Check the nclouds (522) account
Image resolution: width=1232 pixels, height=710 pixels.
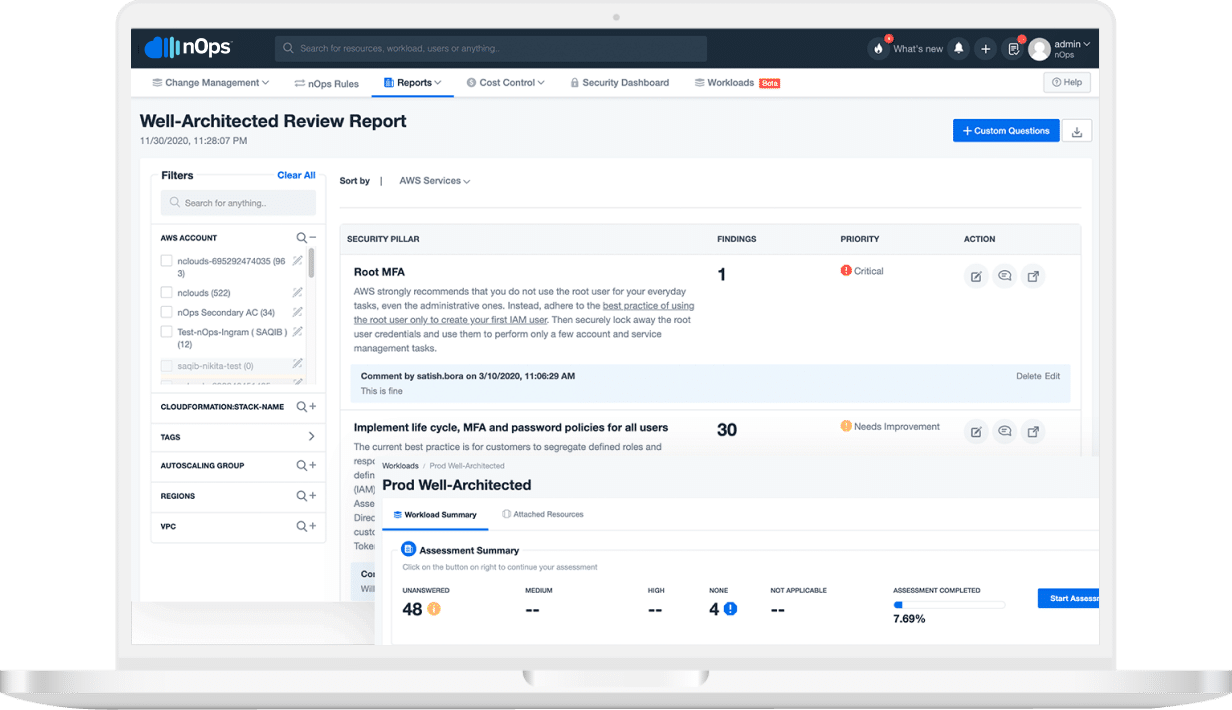tap(167, 293)
